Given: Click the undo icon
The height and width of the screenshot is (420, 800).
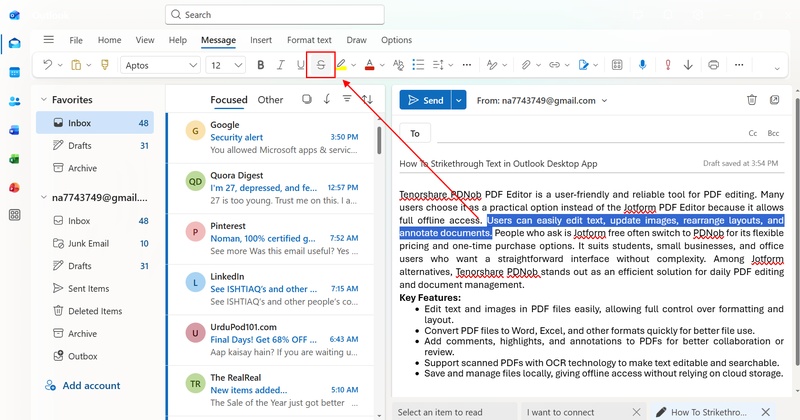Looking at the screenshot, I should pyautogui.click(x=49, y=65).
